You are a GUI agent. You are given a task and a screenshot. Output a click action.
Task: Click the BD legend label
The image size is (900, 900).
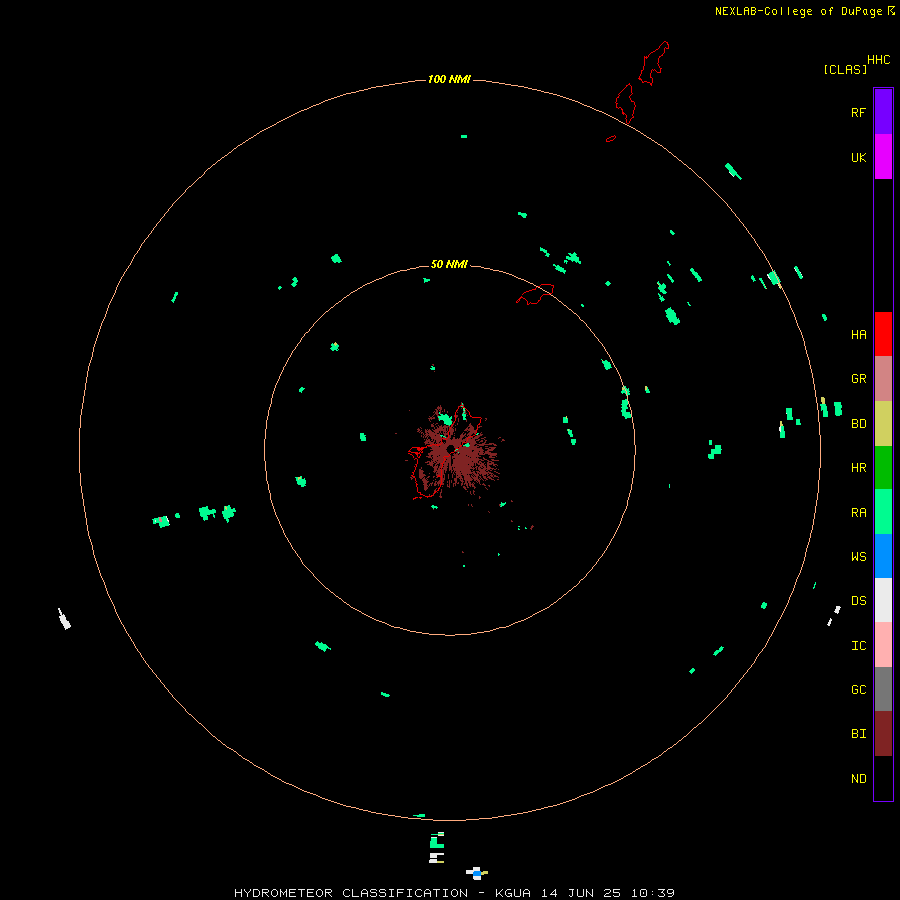tap(858, 424)
